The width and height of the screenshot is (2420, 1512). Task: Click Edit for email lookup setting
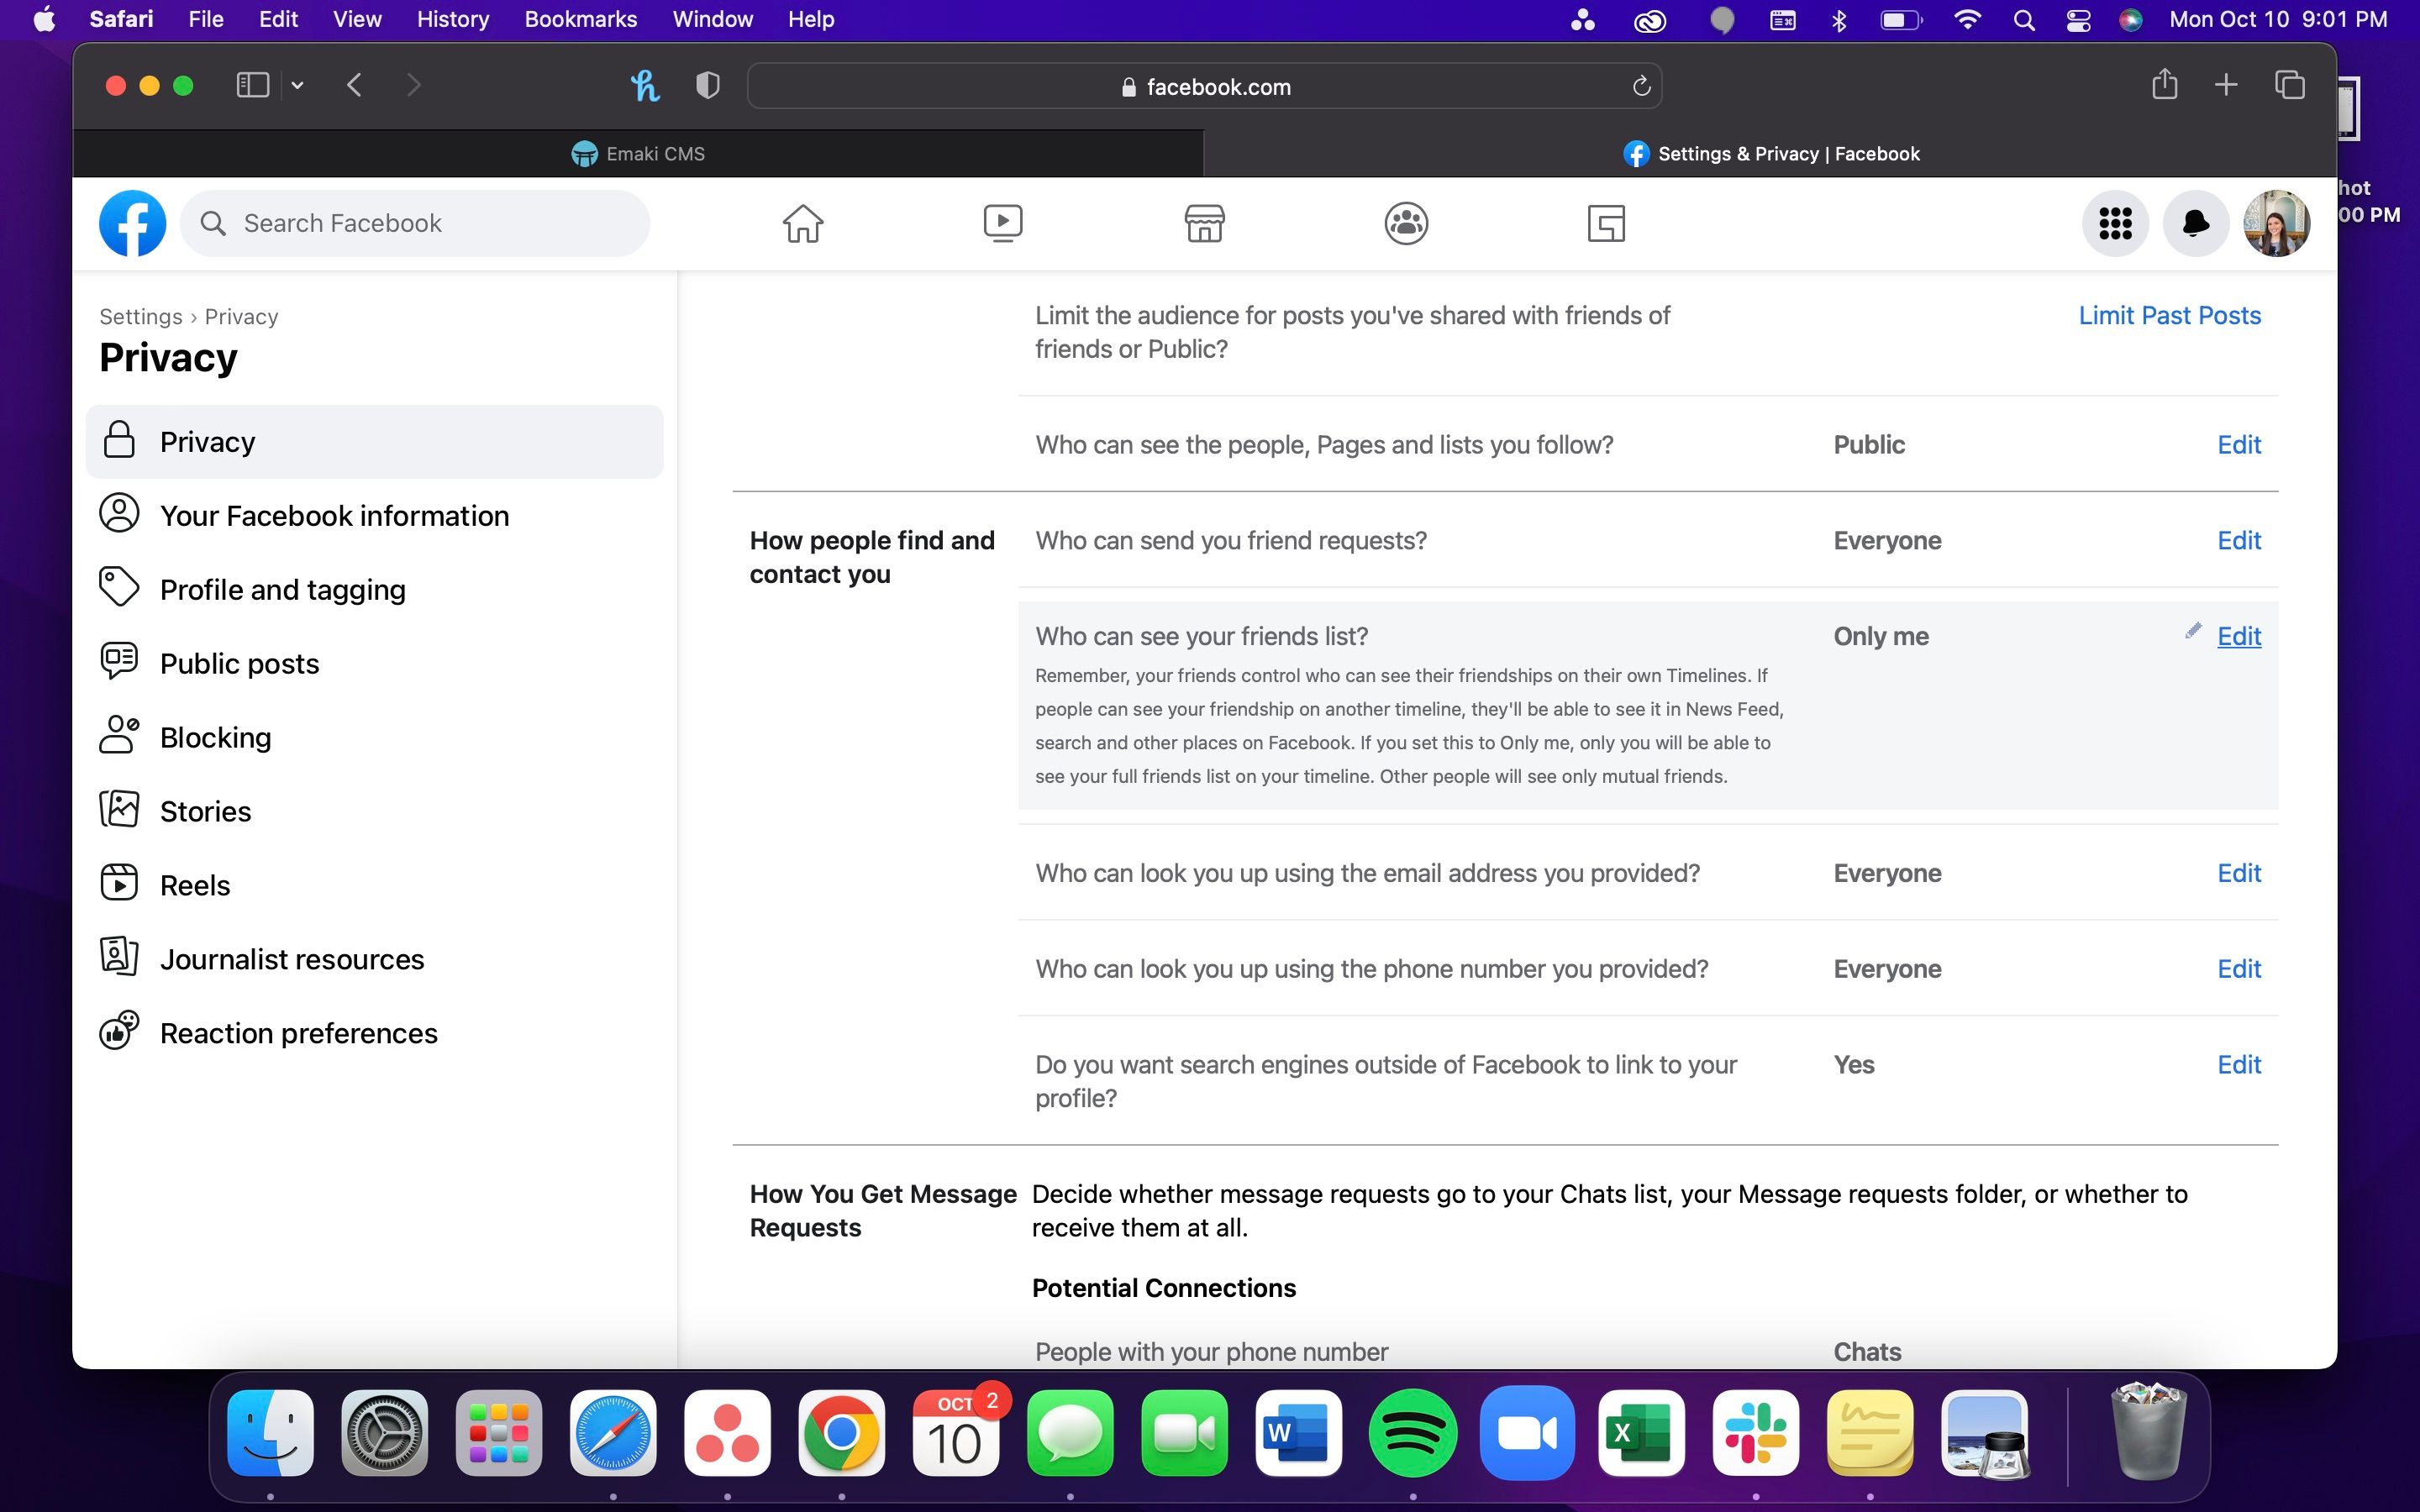pos(2238,873)
